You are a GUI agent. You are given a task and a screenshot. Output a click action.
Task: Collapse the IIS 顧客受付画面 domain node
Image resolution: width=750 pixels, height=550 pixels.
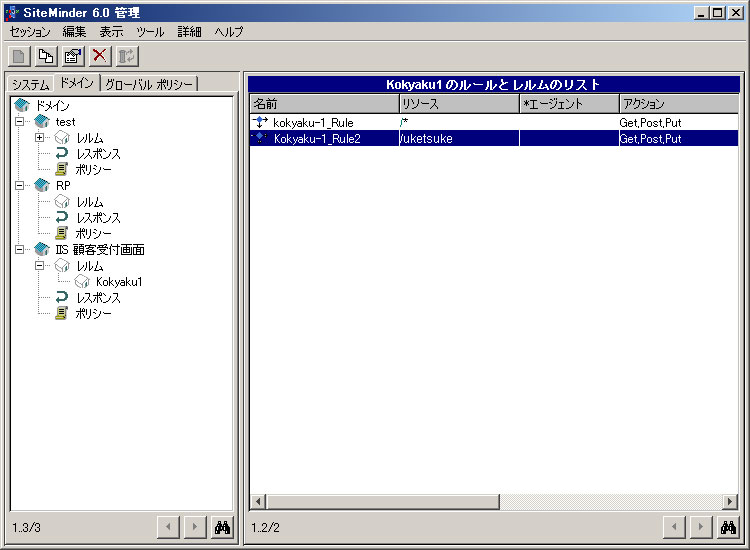click(x=20, y=249)
